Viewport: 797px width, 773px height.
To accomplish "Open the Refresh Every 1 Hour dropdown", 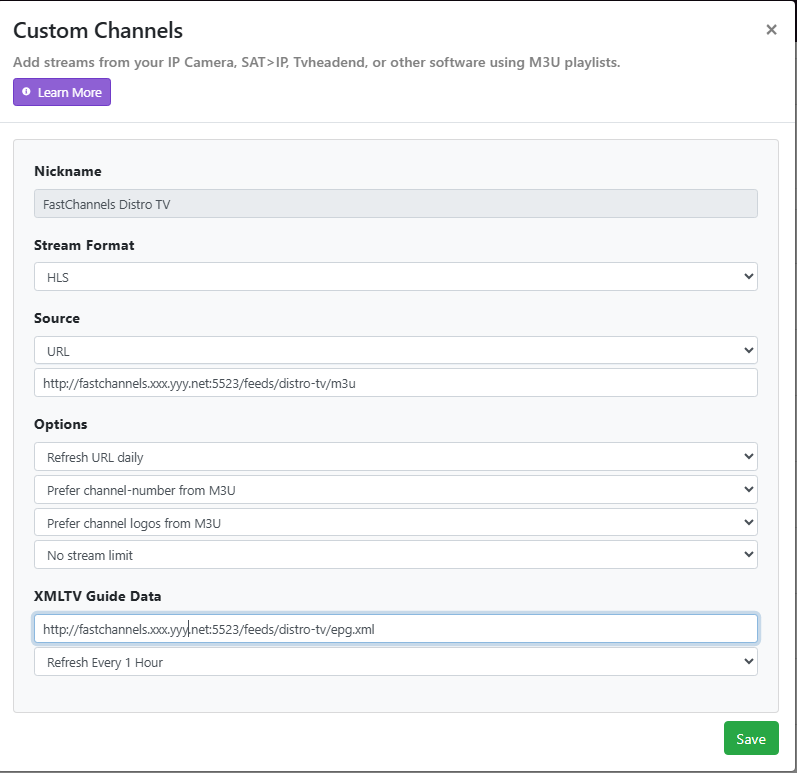I will pyautogui.click(x=395, y=662).
